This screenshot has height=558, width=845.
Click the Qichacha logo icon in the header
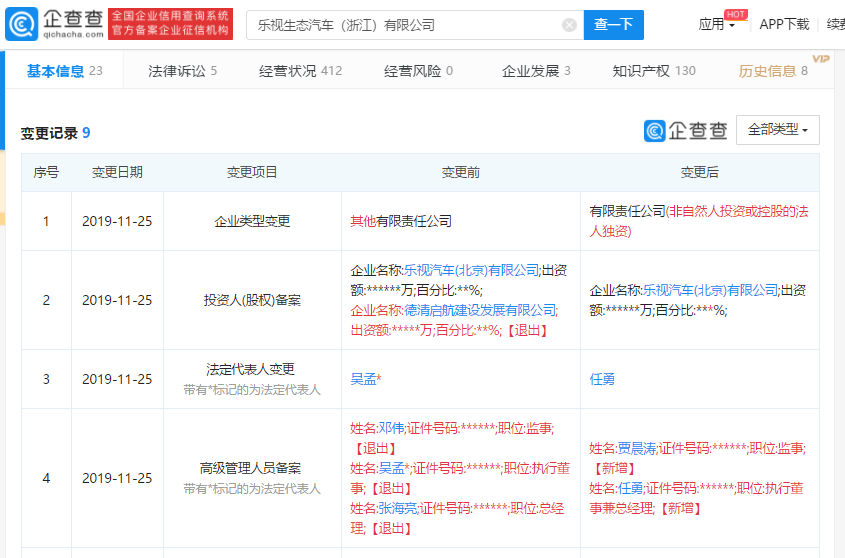click(x=22, y=24)
